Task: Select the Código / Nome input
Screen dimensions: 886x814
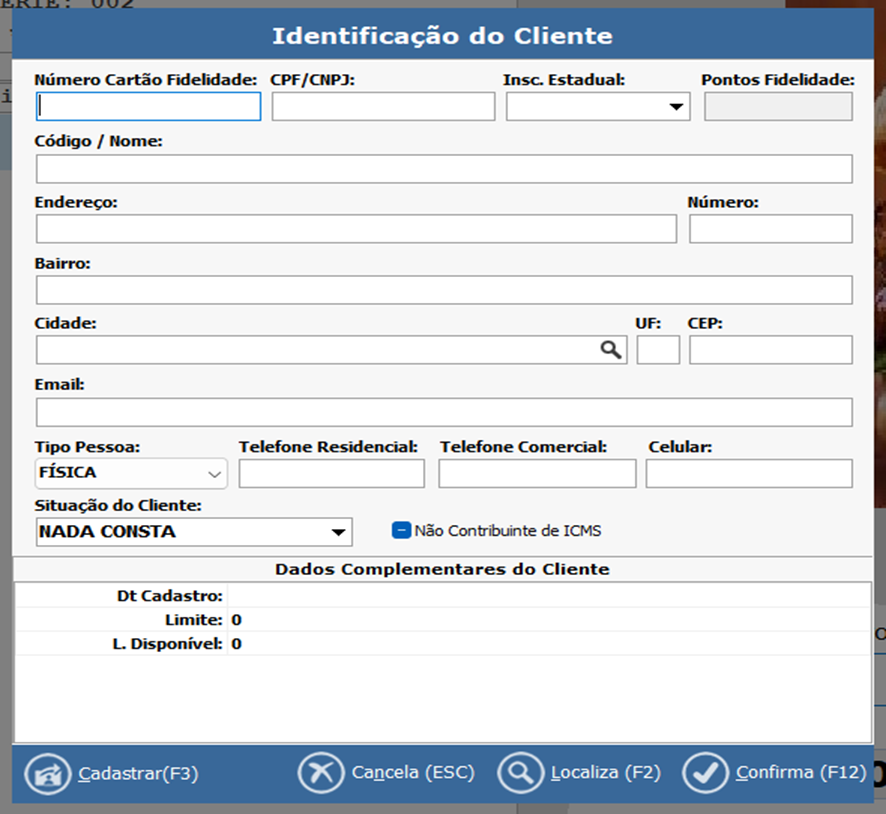Action: (x=444, y=169)
